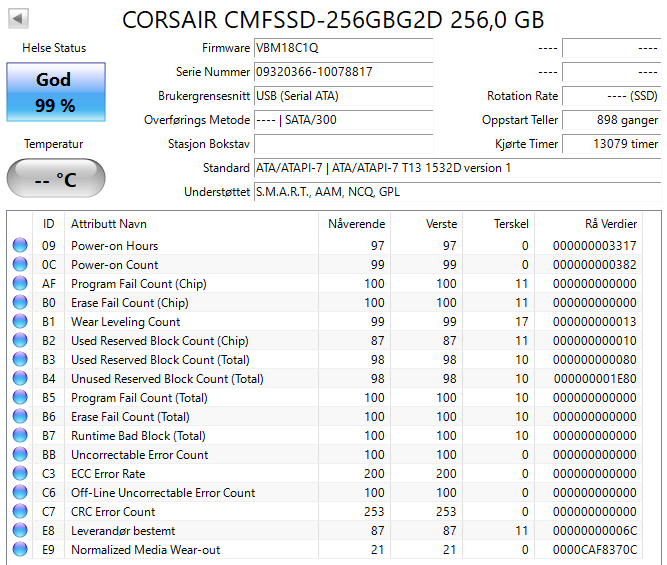The height and width of the screenshot is (565, 667).
Task: Click raw value 000000001E80
Action: click(595, 379)
